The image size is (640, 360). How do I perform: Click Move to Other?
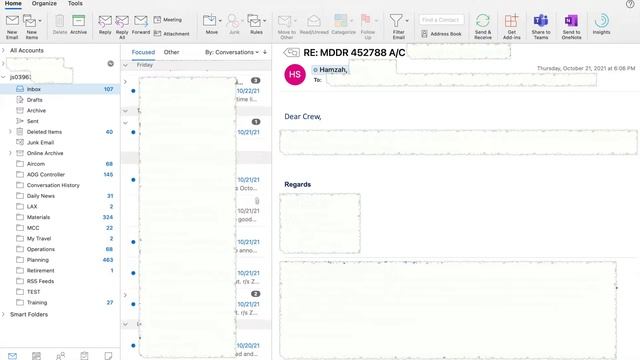coord(287,27)
